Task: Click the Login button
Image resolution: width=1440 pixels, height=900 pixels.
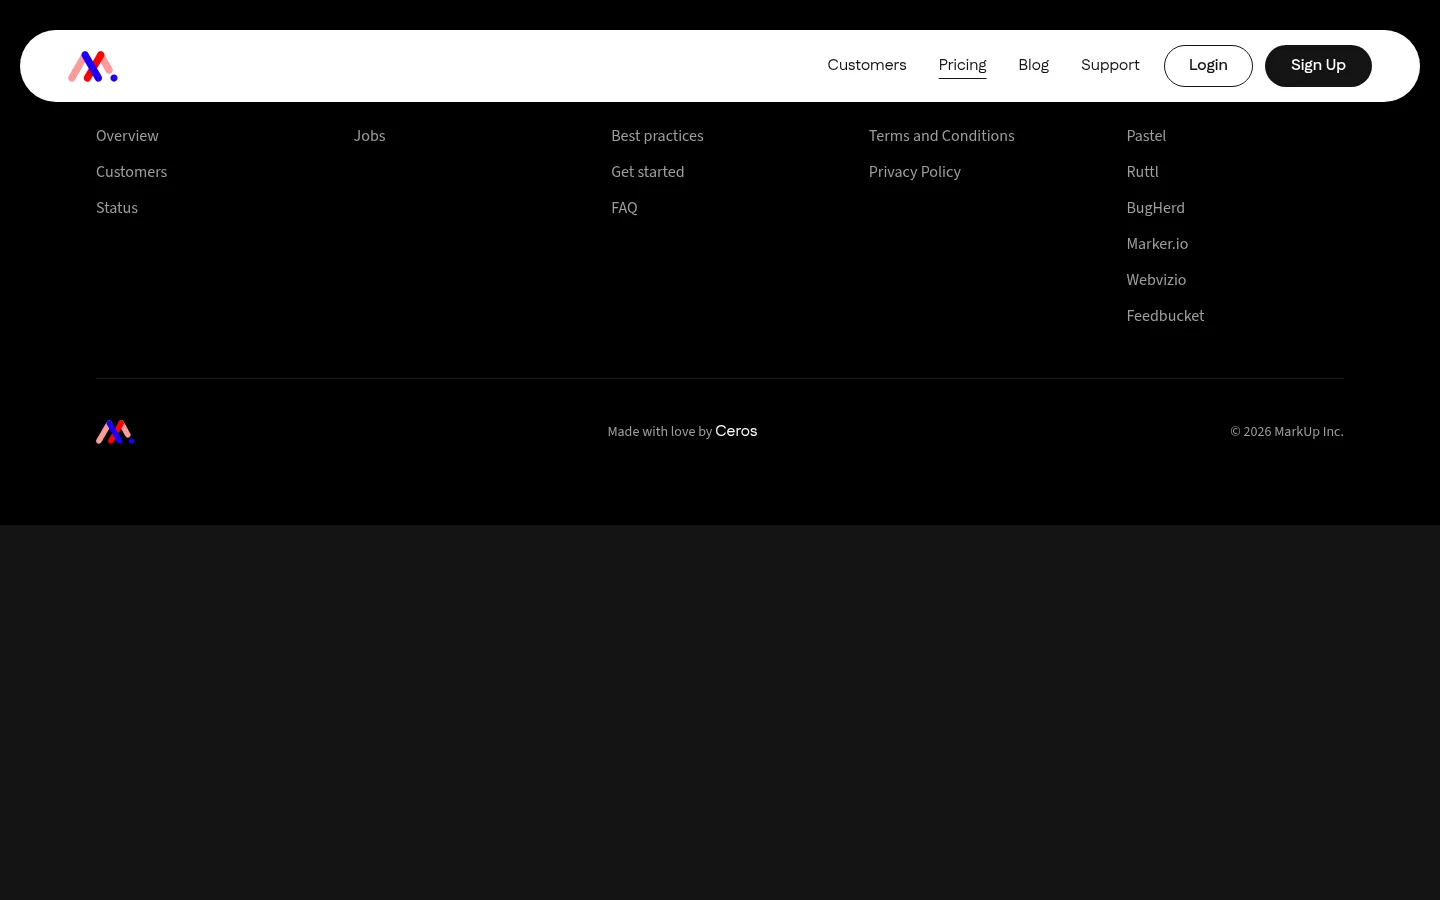Action: click(1208, 66)
